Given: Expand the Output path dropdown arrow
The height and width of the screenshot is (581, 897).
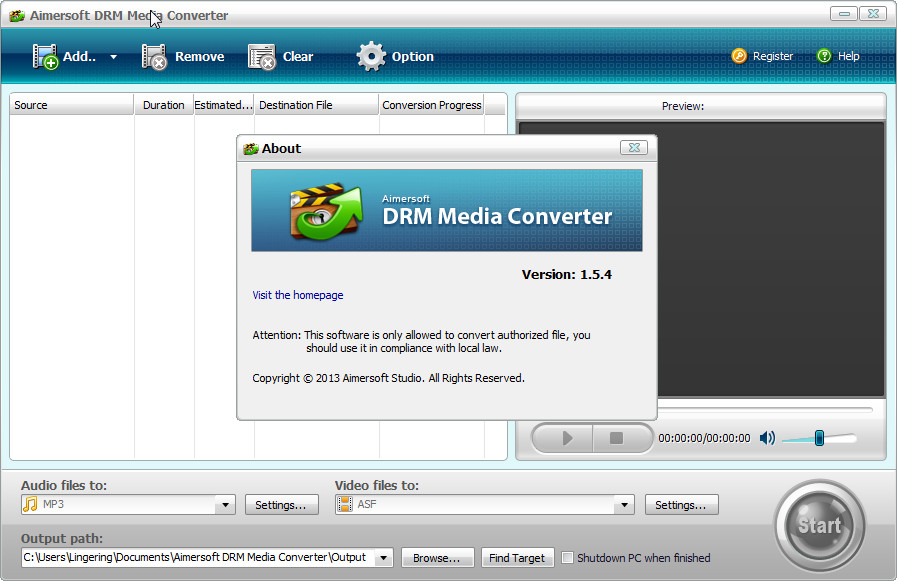Looking at the screenshot, I should pos(384,557).
